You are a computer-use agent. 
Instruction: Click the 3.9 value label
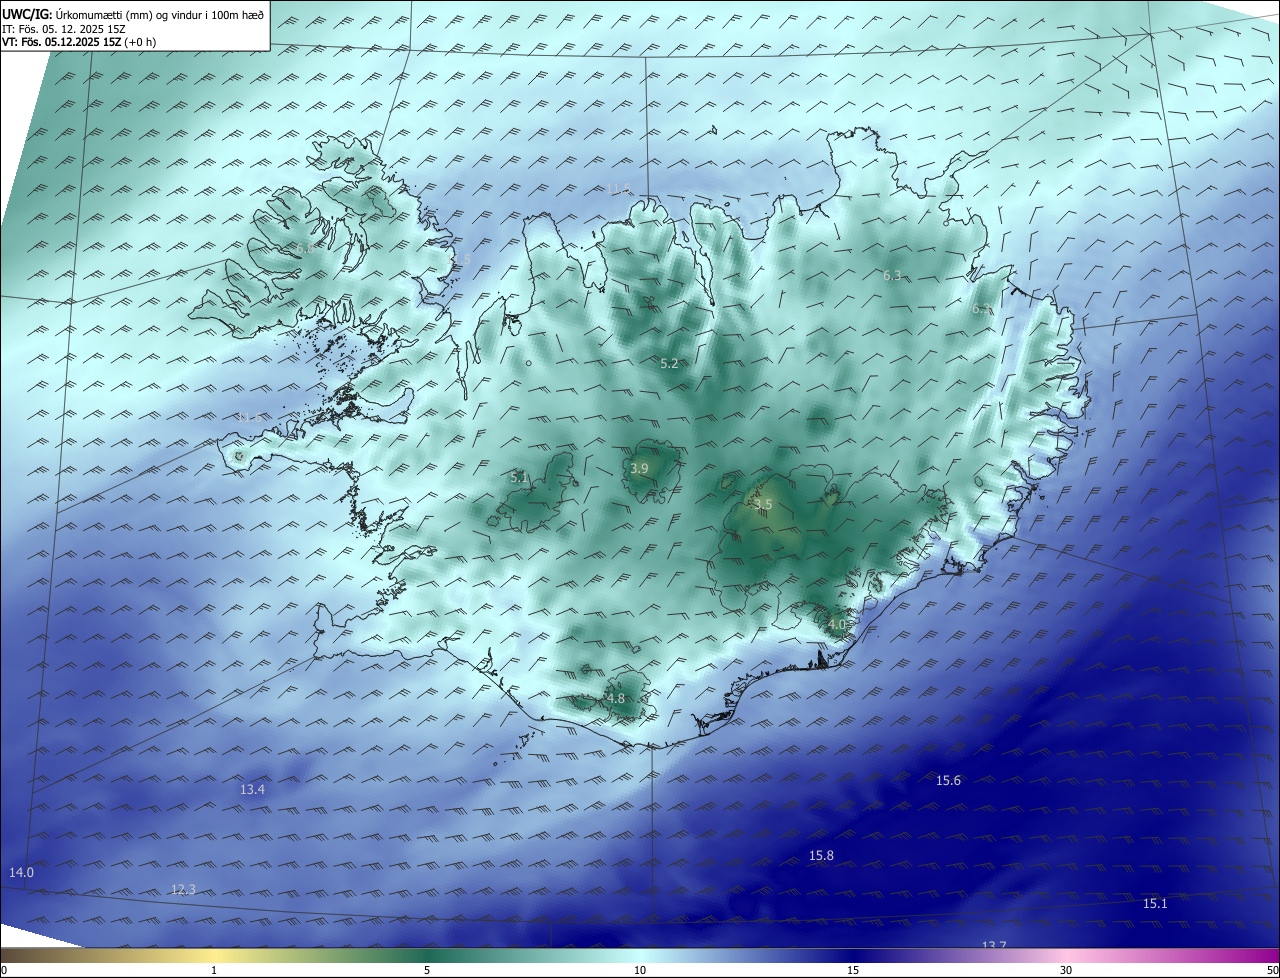[639, 468]
